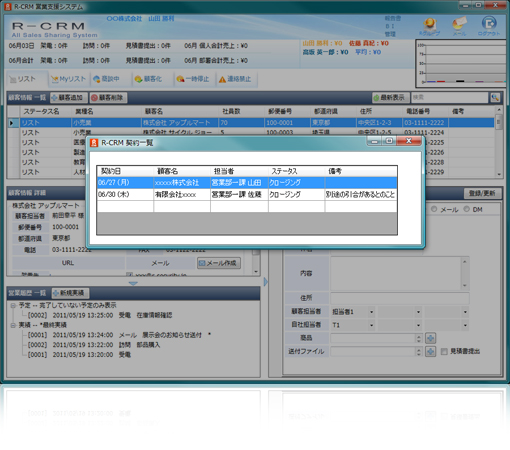Click the blue collapse arrow below customer details
Image resolution: width=510 pixels, height=450 pixels.
[x=133, y=283]
